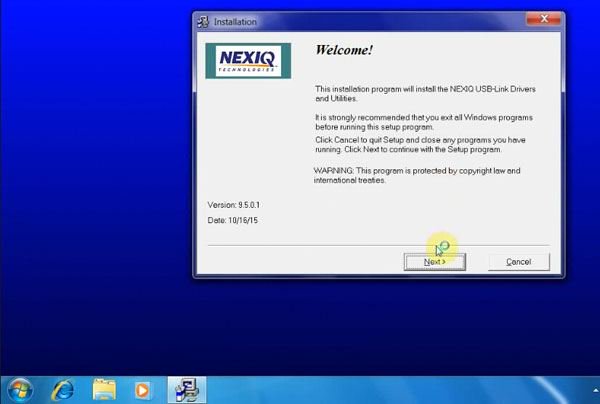Click the 'Welcome!' heading
The height and width of the screenshot is (404, 600).
coord(344,50)
